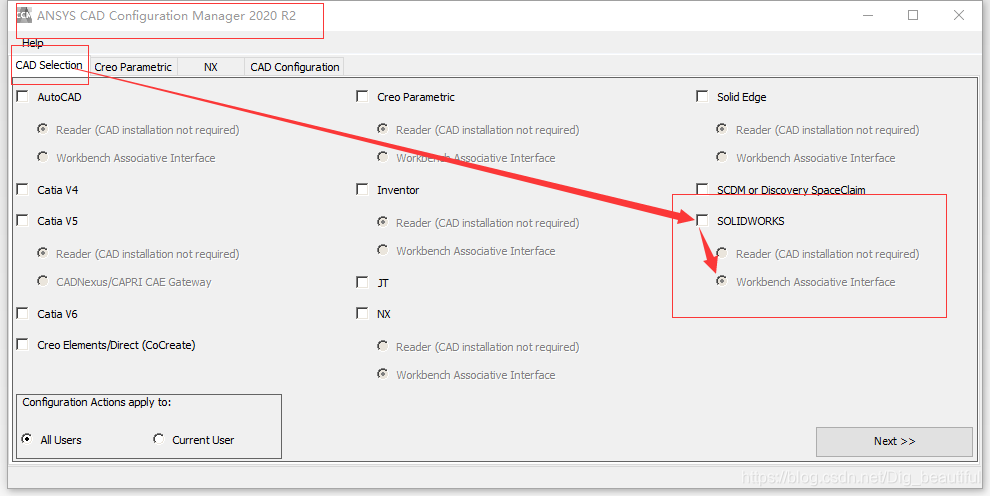
Task: Enable the Solid Edge checkbox
Action: click(x=702, y=97)
